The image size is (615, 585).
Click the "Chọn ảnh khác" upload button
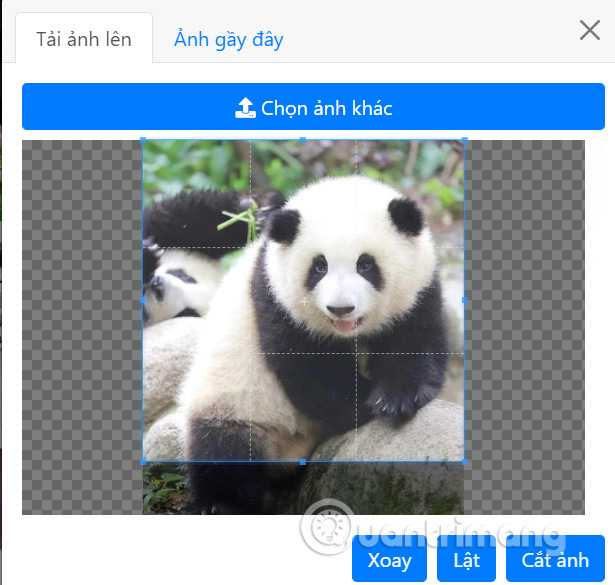coord(313,106)
